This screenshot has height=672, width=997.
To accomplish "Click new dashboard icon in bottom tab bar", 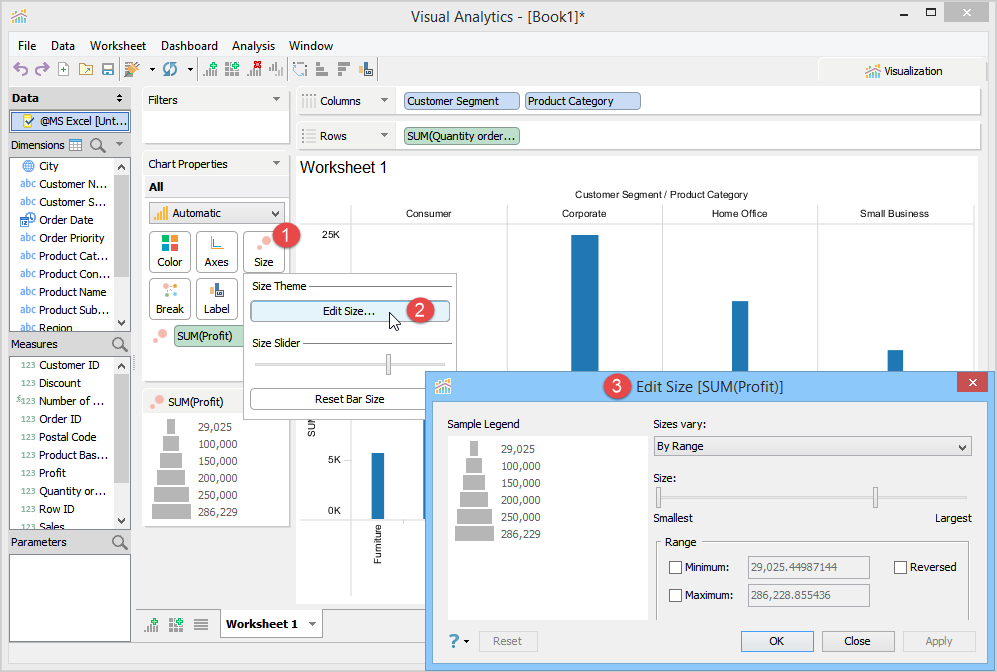I will (176, 624).
